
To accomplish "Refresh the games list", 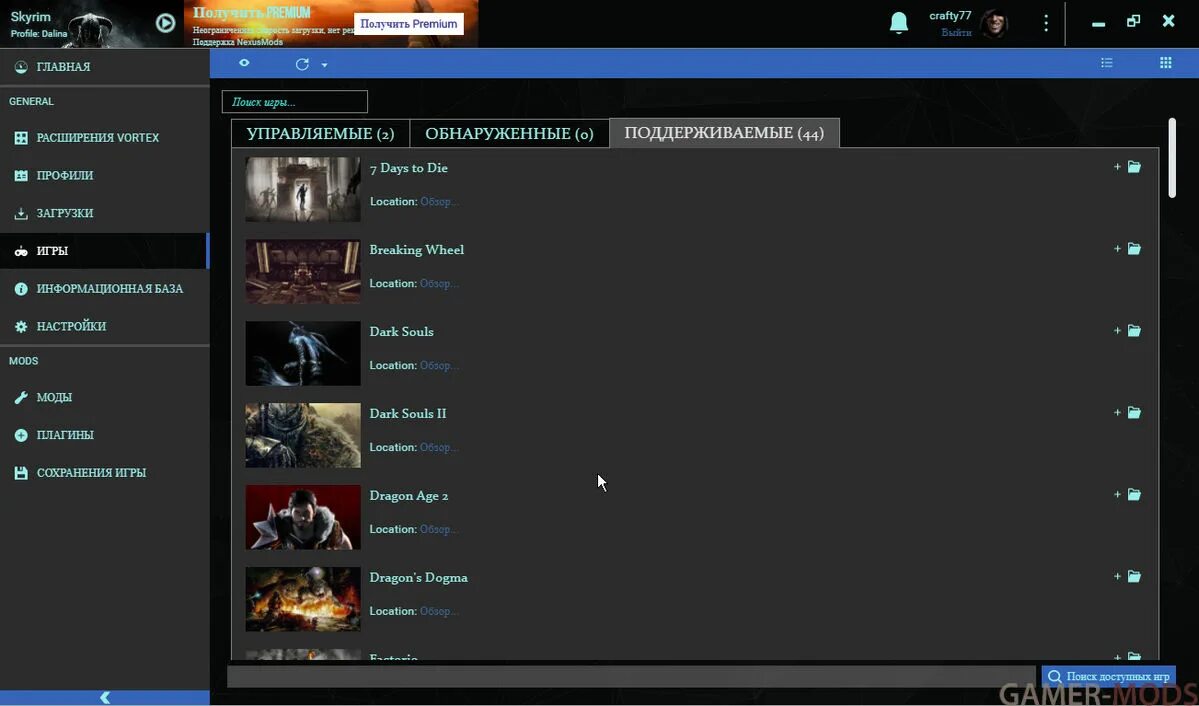I will (x=302, y=64).
